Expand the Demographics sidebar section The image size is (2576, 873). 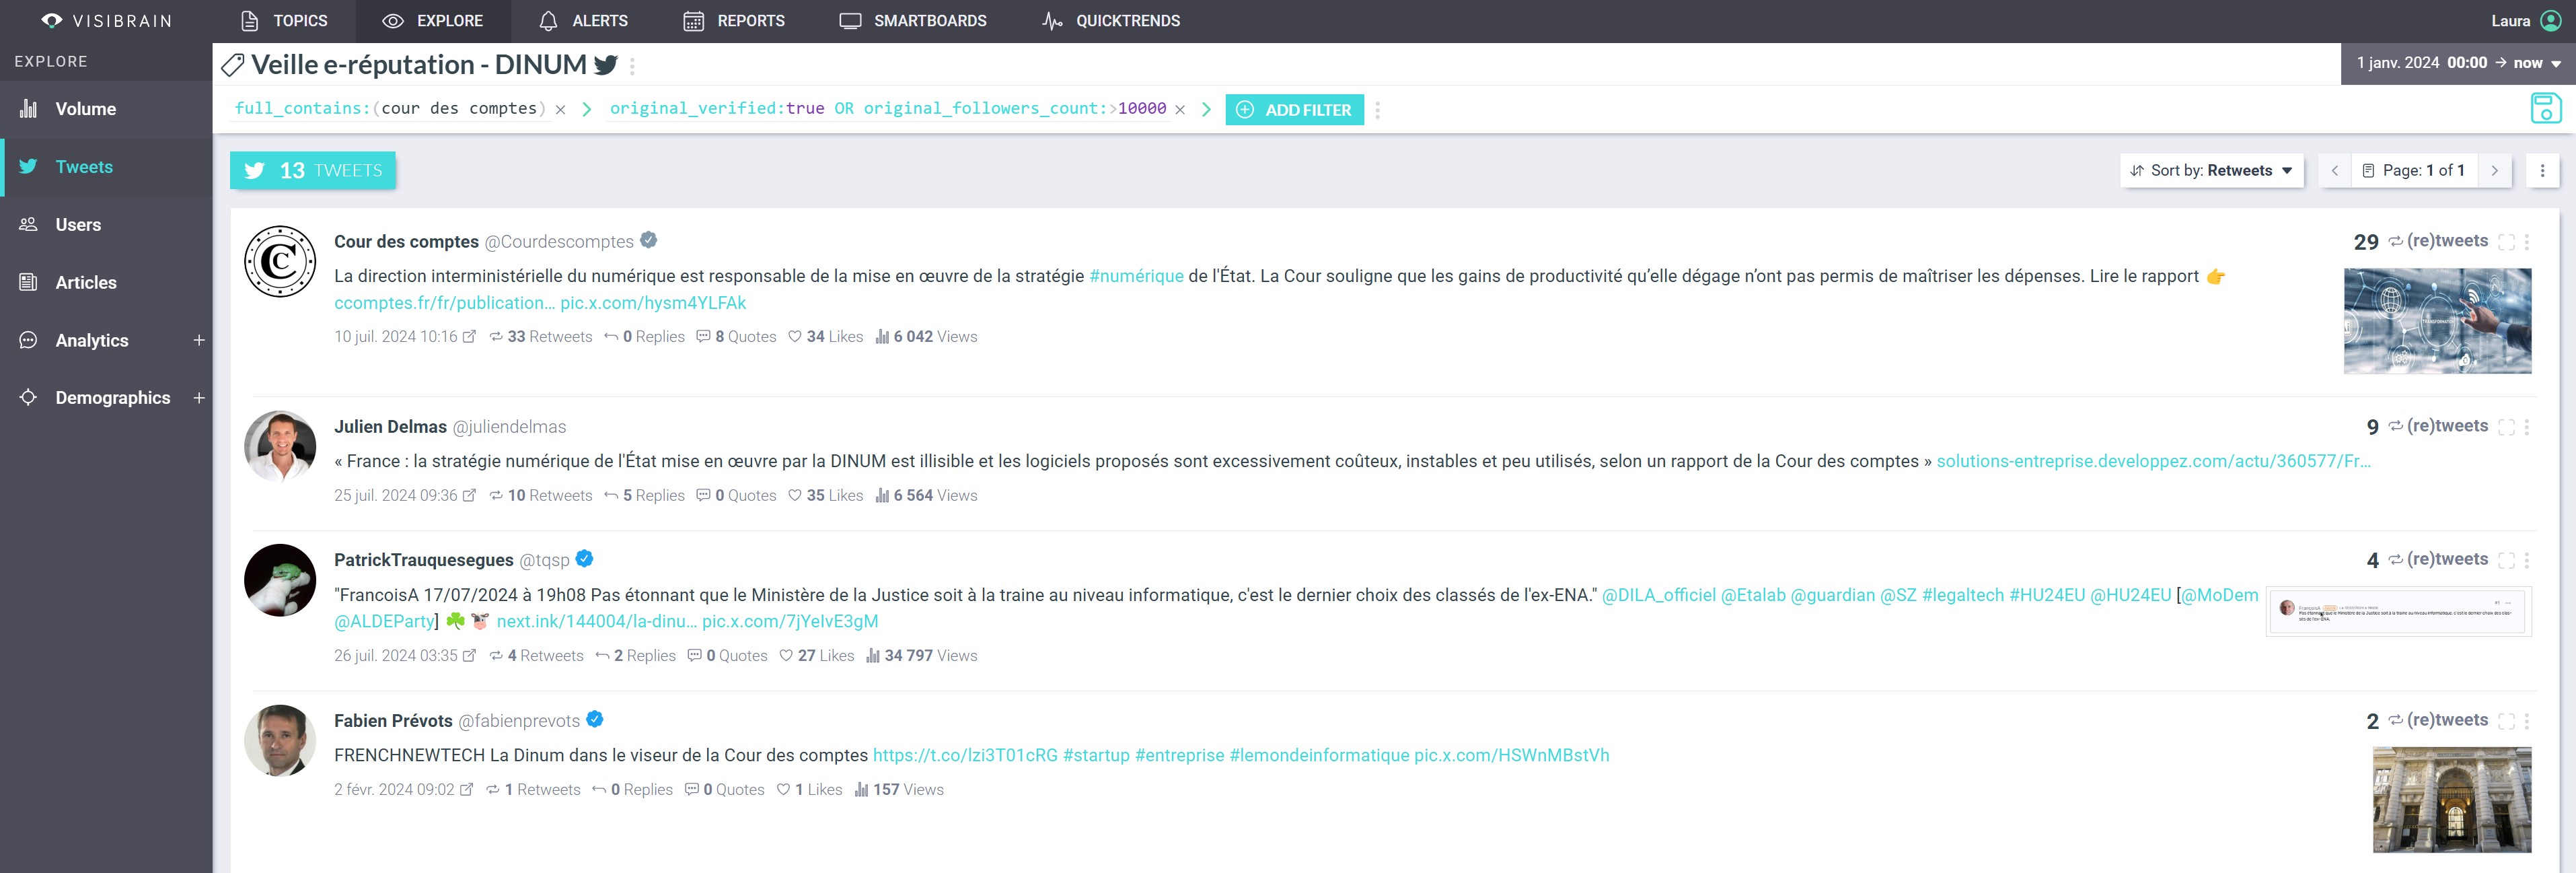click(199, 398)
